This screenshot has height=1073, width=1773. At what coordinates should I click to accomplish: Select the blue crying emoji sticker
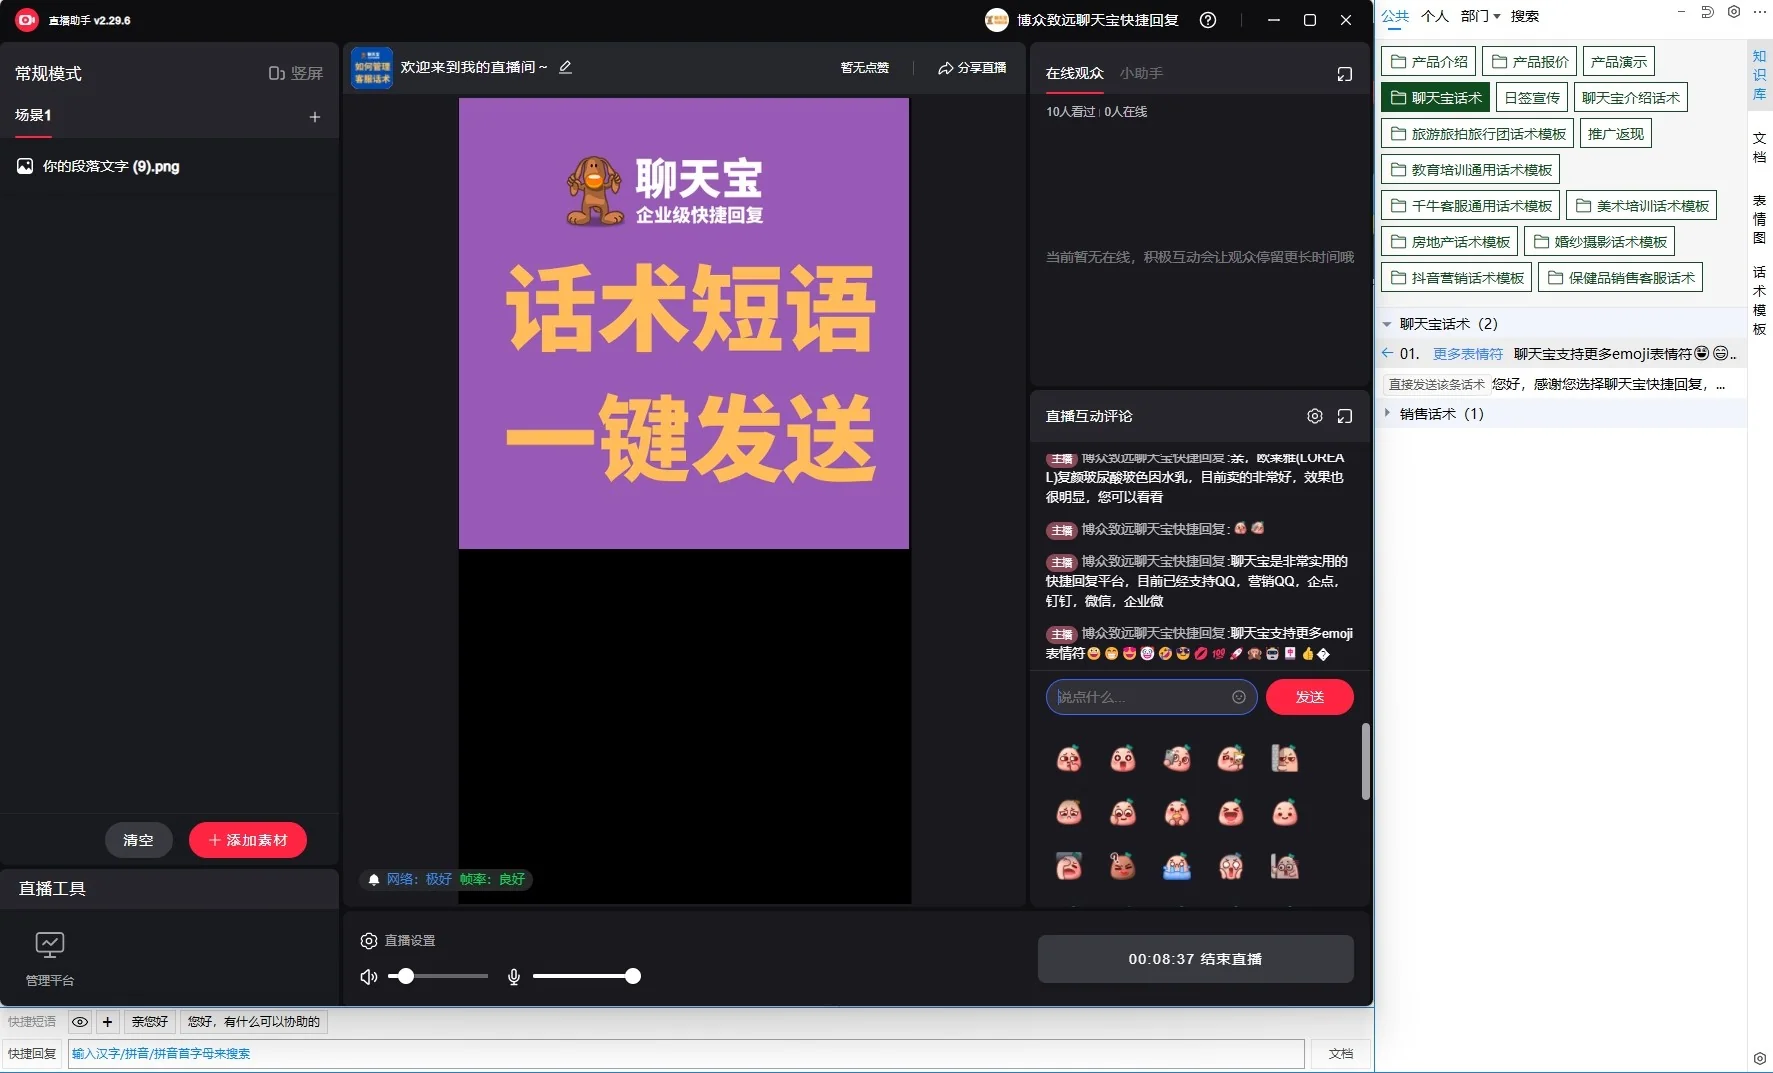1177,867
